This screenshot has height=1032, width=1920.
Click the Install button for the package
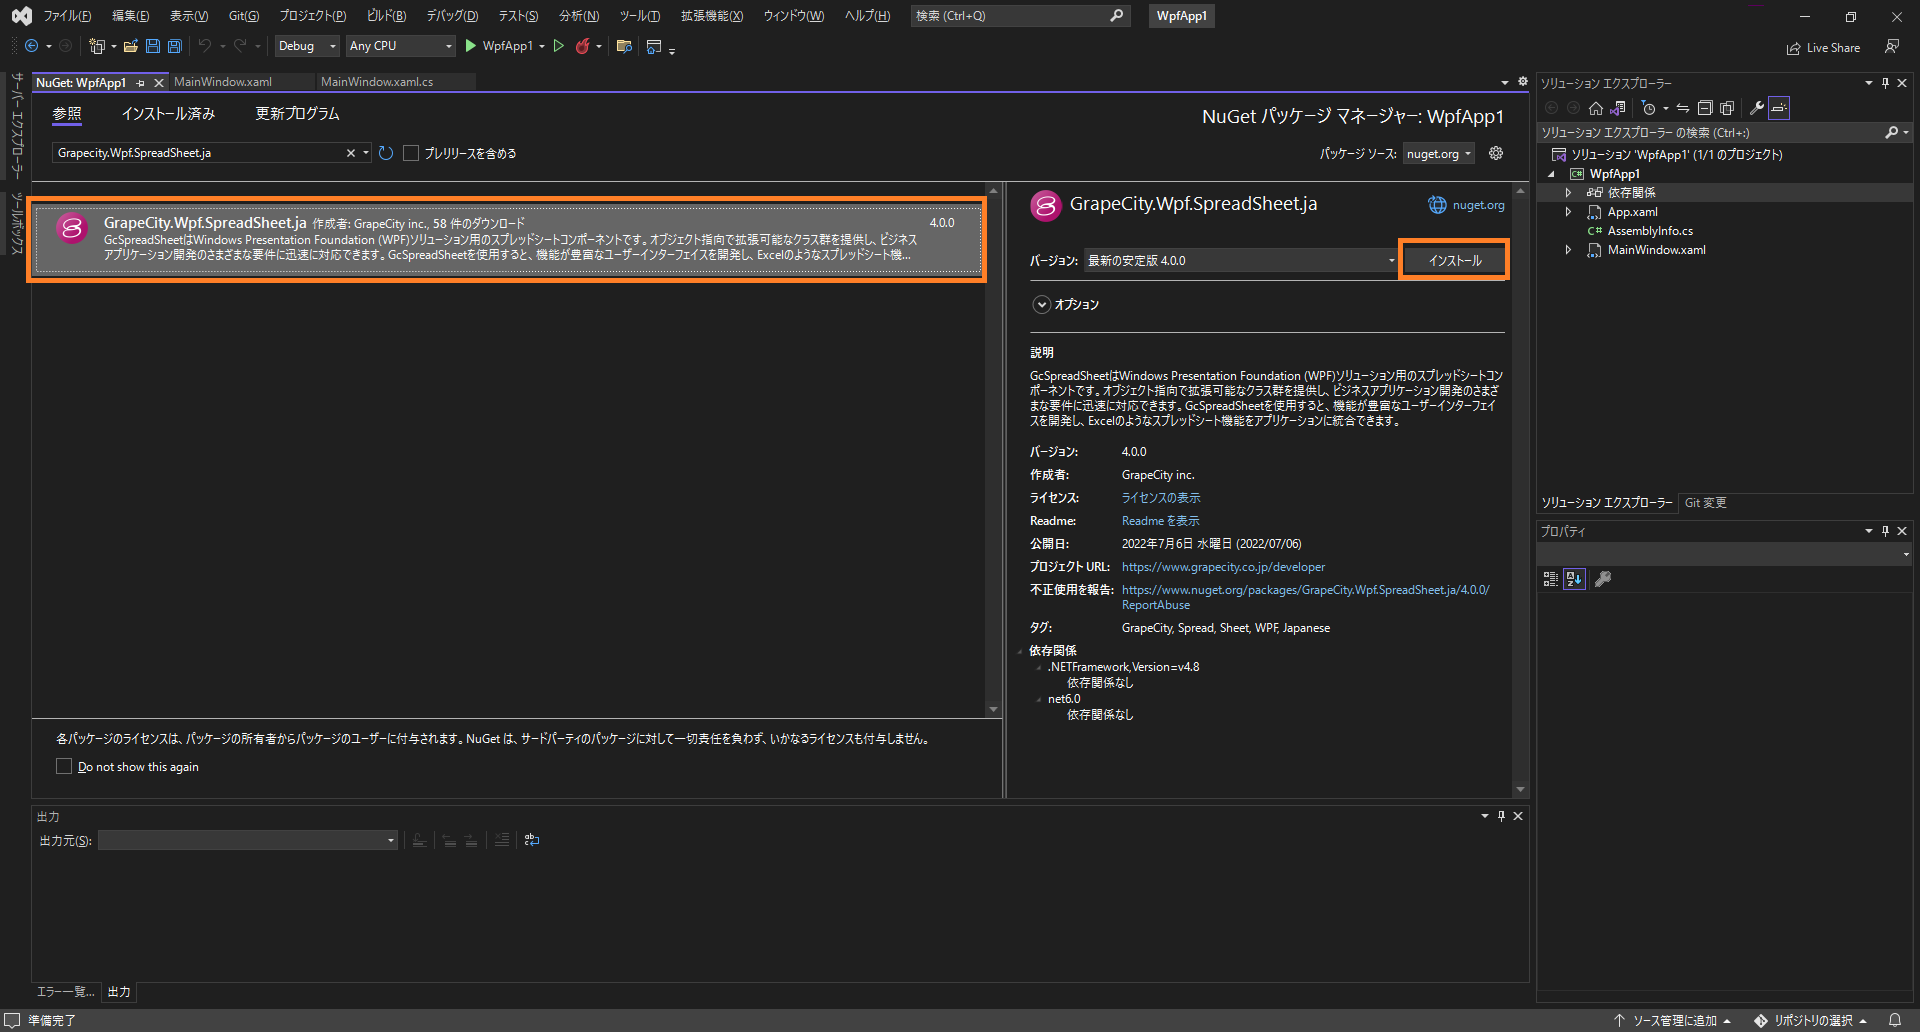(x=1454, y=260)
